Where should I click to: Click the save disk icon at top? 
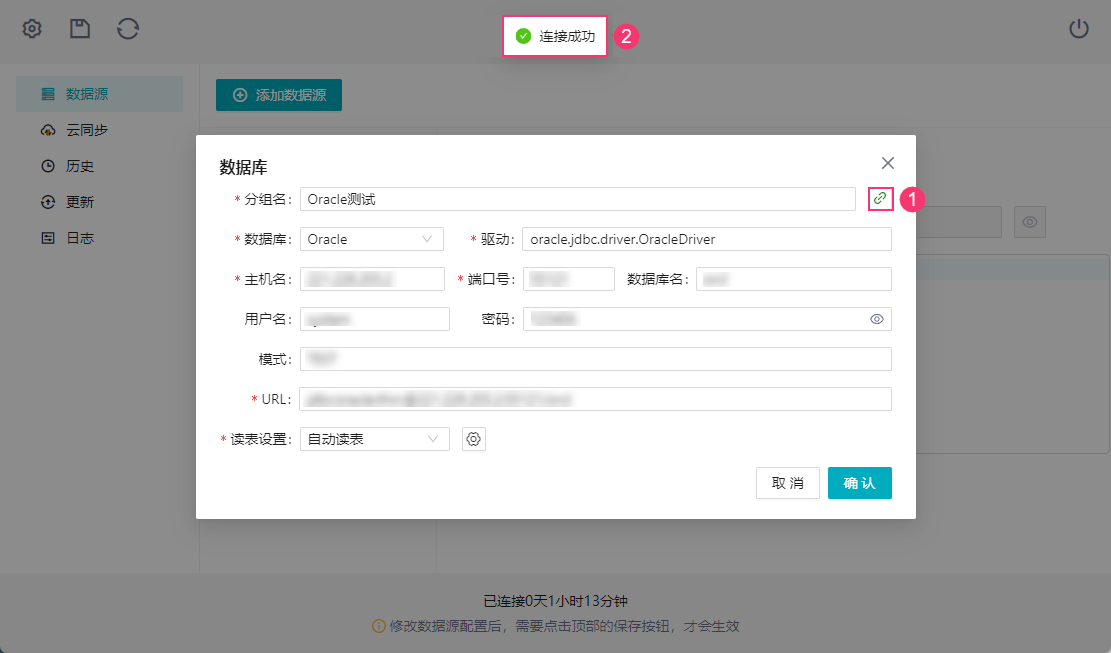[x=80, y=29]
